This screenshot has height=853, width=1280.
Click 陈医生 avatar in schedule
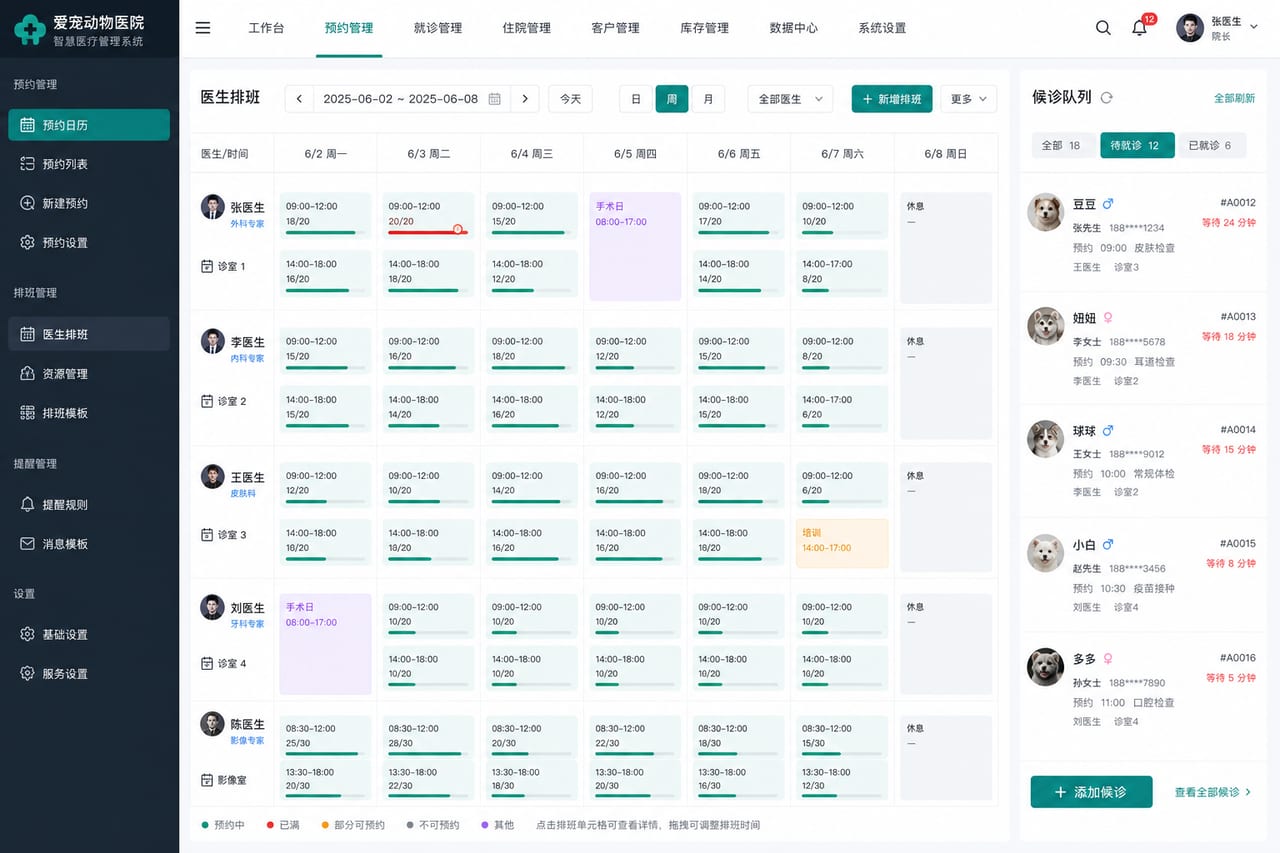tap(212, 724)
